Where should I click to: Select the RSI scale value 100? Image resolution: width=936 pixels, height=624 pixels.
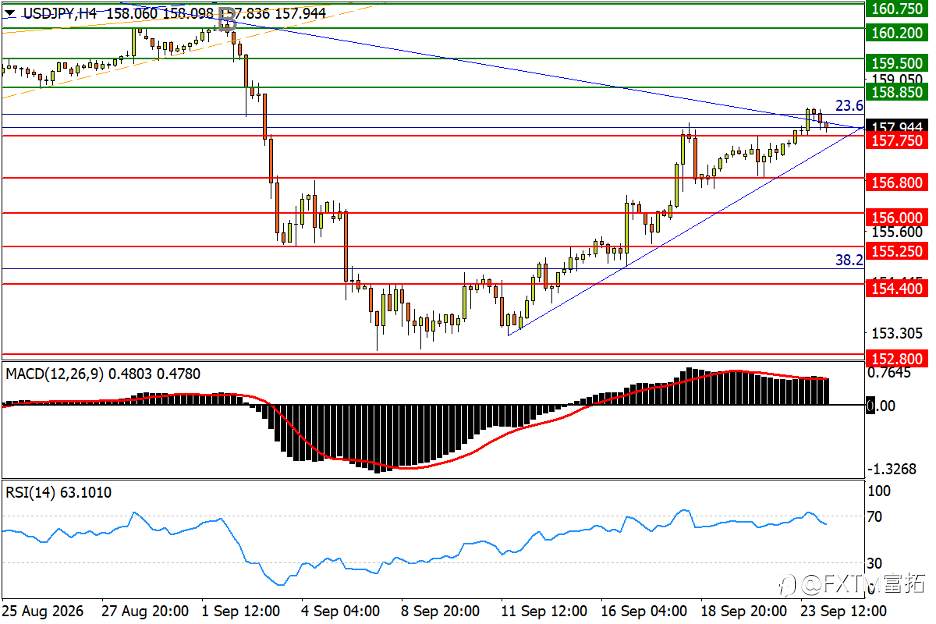point(879,491)
